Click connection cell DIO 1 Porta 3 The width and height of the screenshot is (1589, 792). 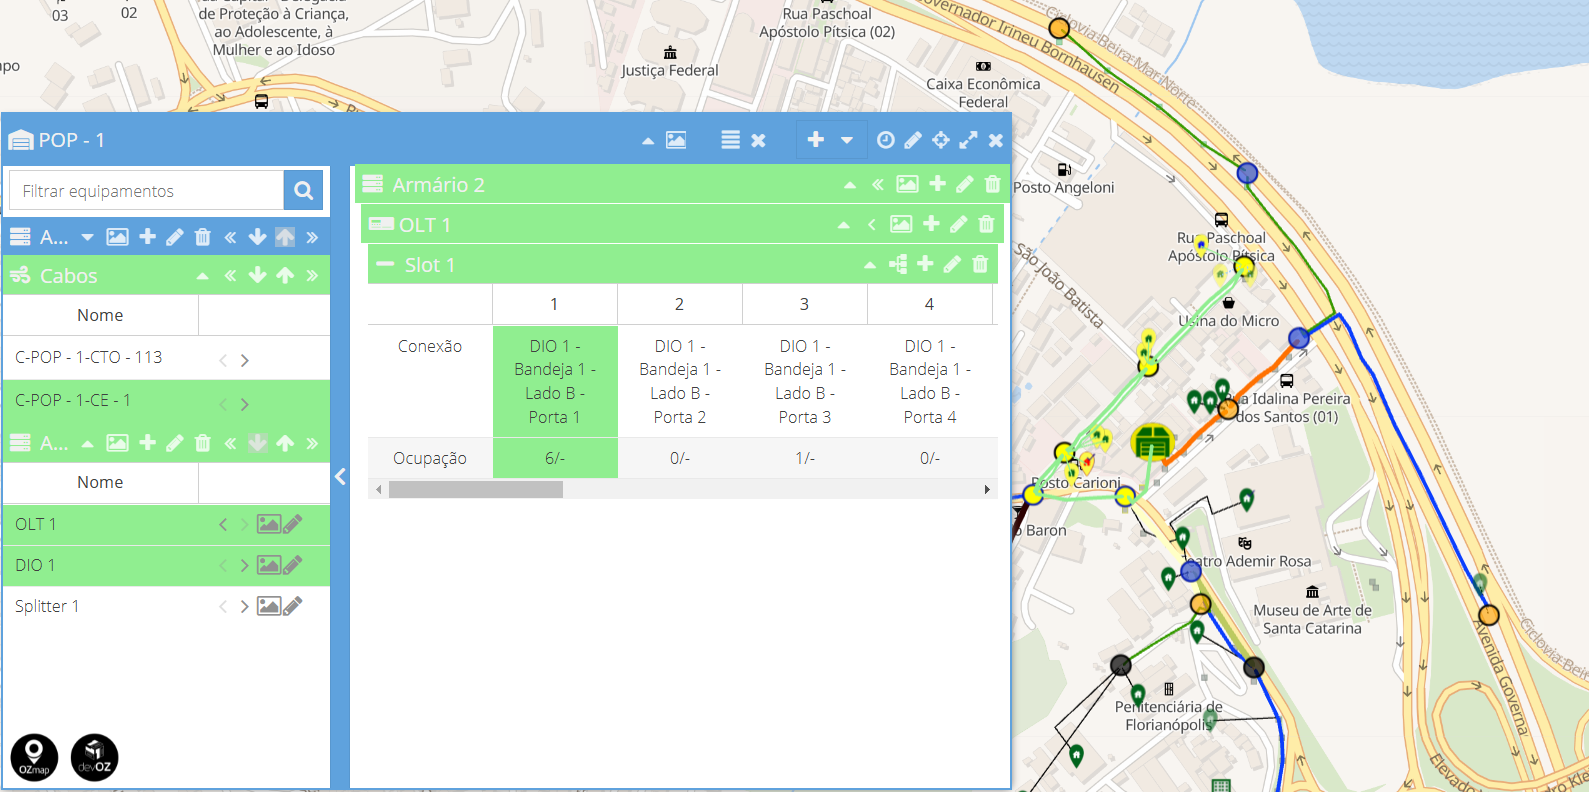805,381
